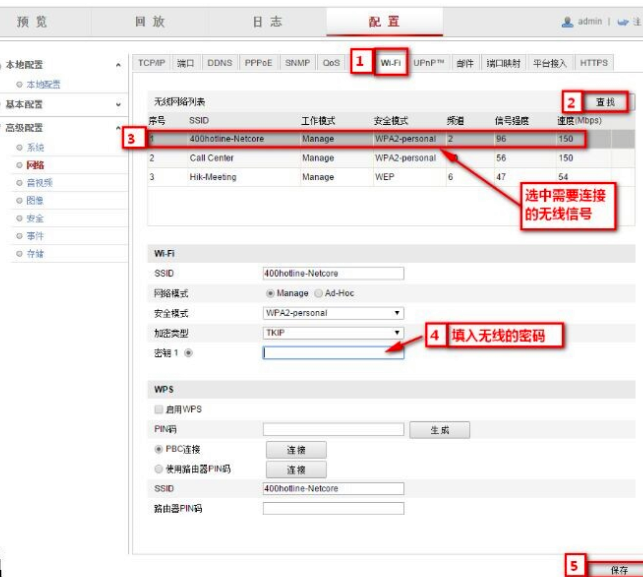Open 事件 (Event) in sidebar
This screenshot has height=577, width=643.
tap(35, 236)
